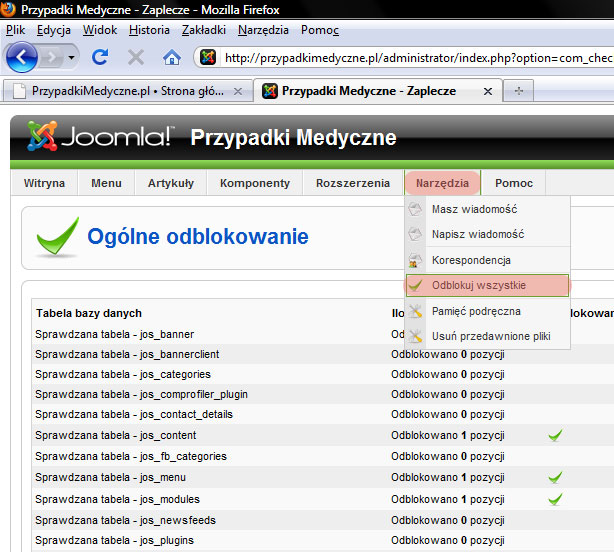The image size is (614, 552).
Task: Click 'Sprawdzana tabela - jos_contact_details' row text
Action: point(134,414)
